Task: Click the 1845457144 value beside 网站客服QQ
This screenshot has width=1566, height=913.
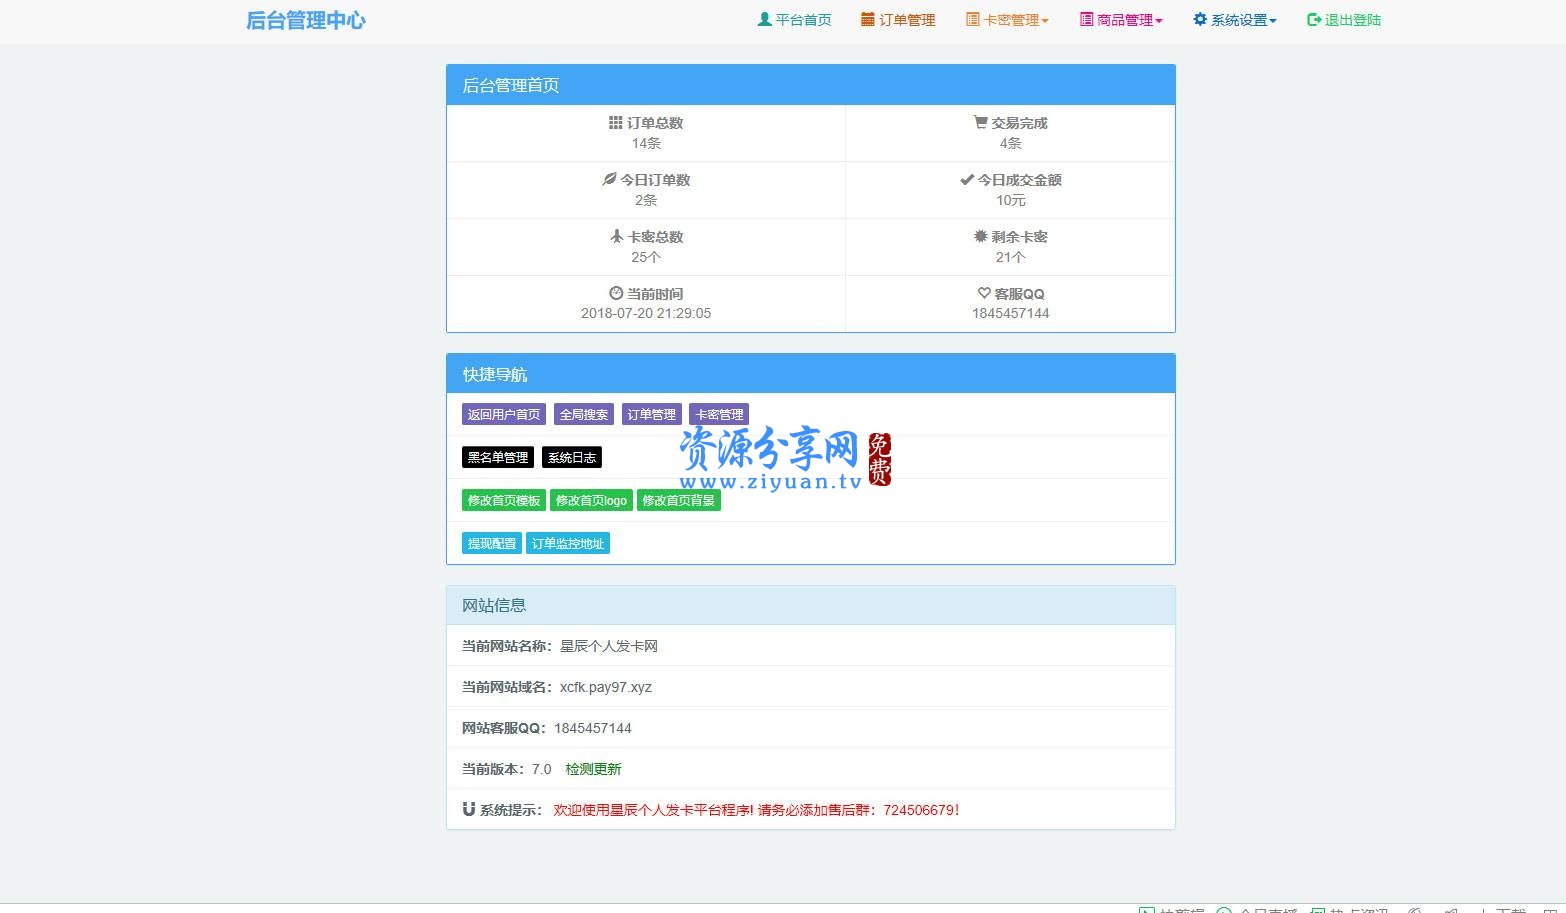Action: [x=593, y=728]
